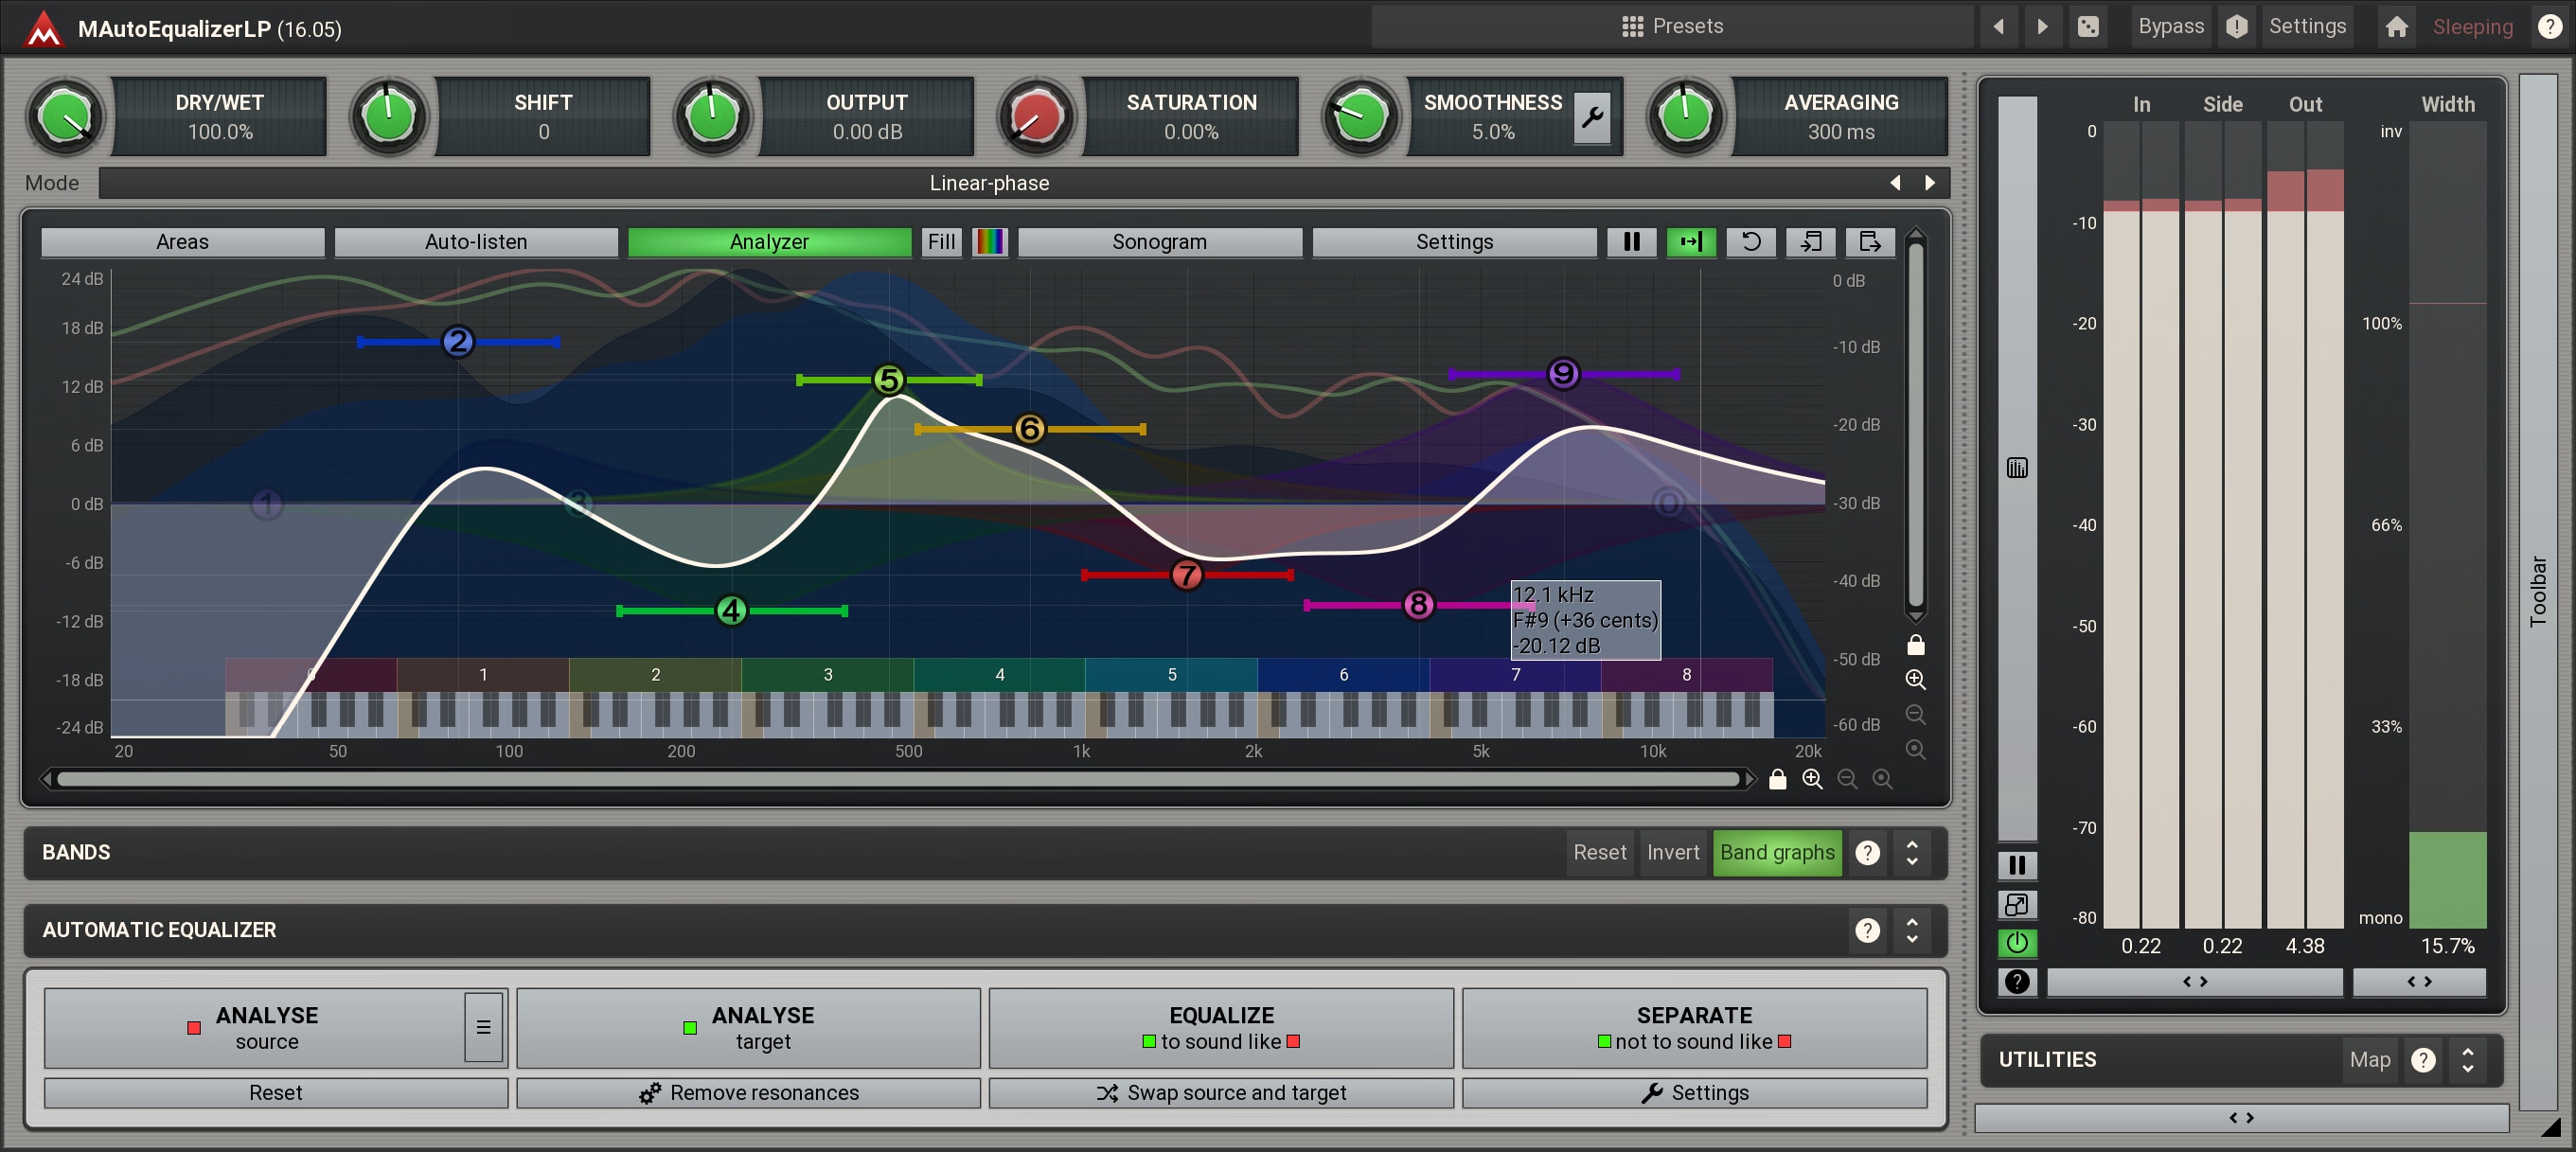
Task: Expand or collapse the BANDS panel
Action: (x=1912, y=853)
